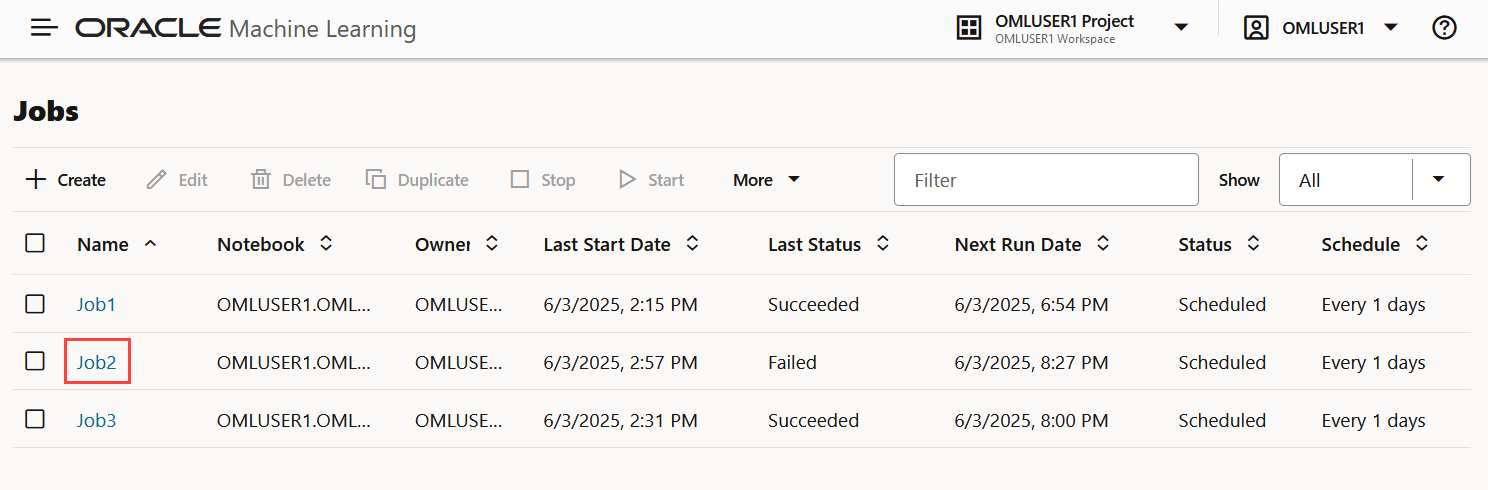Click into the Filter text field
The width and height of the screenshot is (1488, 490).
point(1045,180)
